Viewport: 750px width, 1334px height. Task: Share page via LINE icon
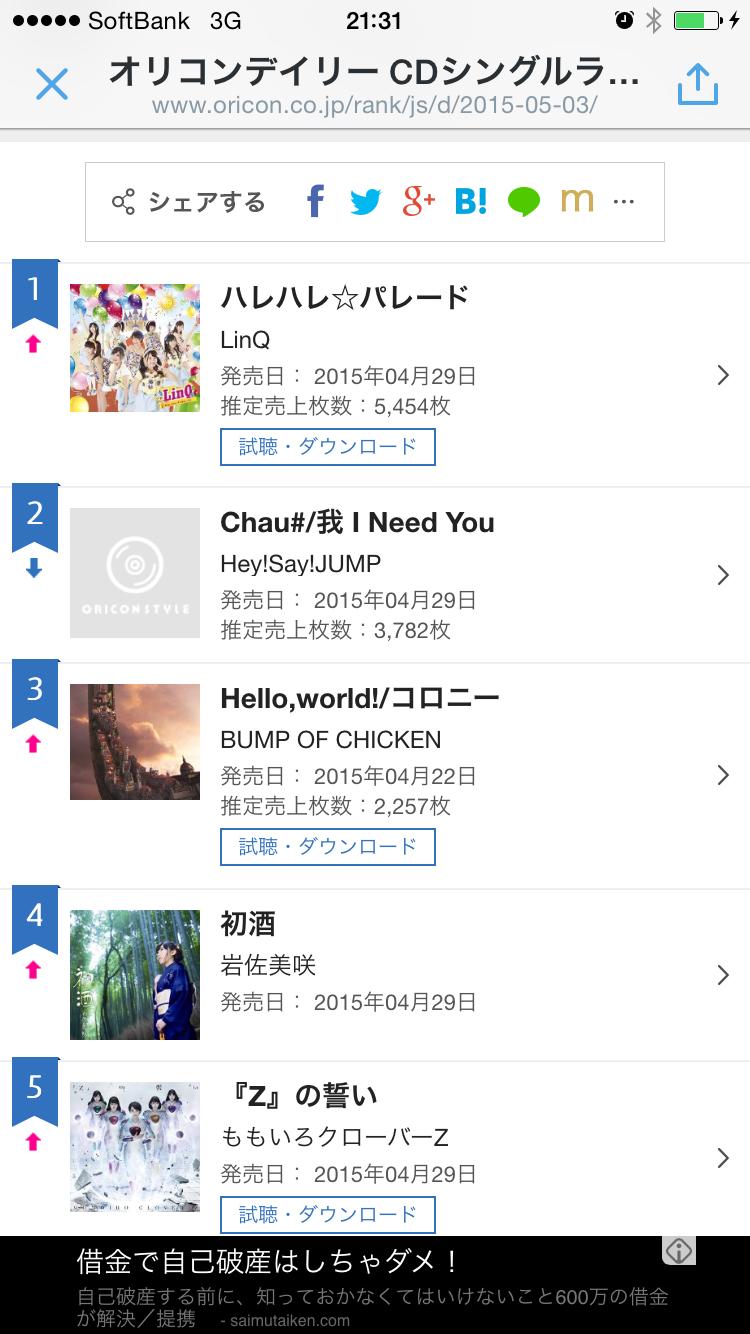tap(523, 202)
